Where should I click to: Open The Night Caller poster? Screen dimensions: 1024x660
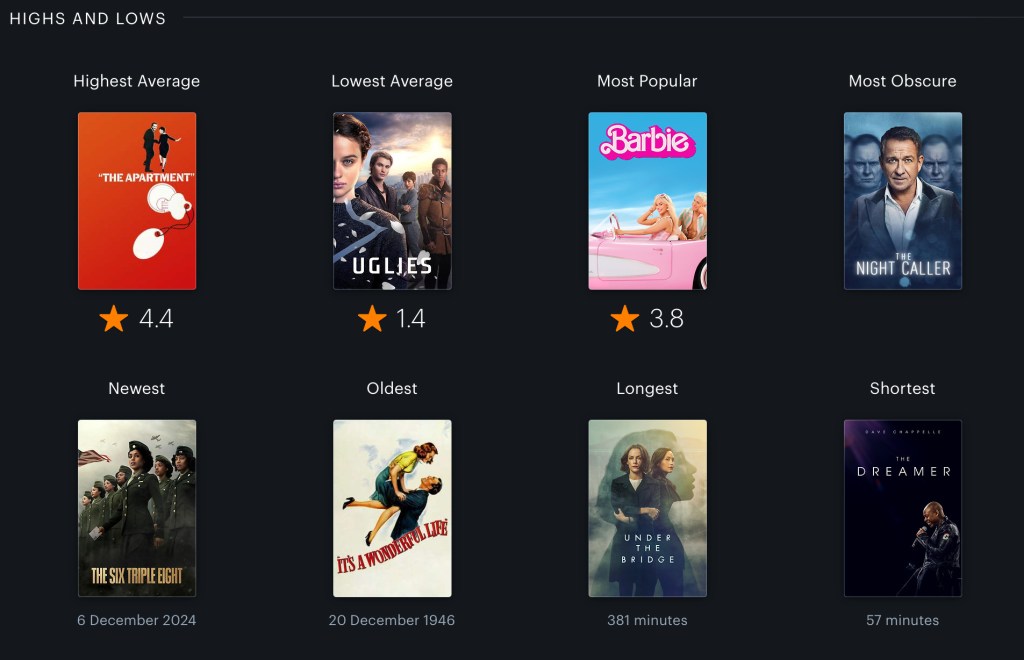(x=903, y=200)
